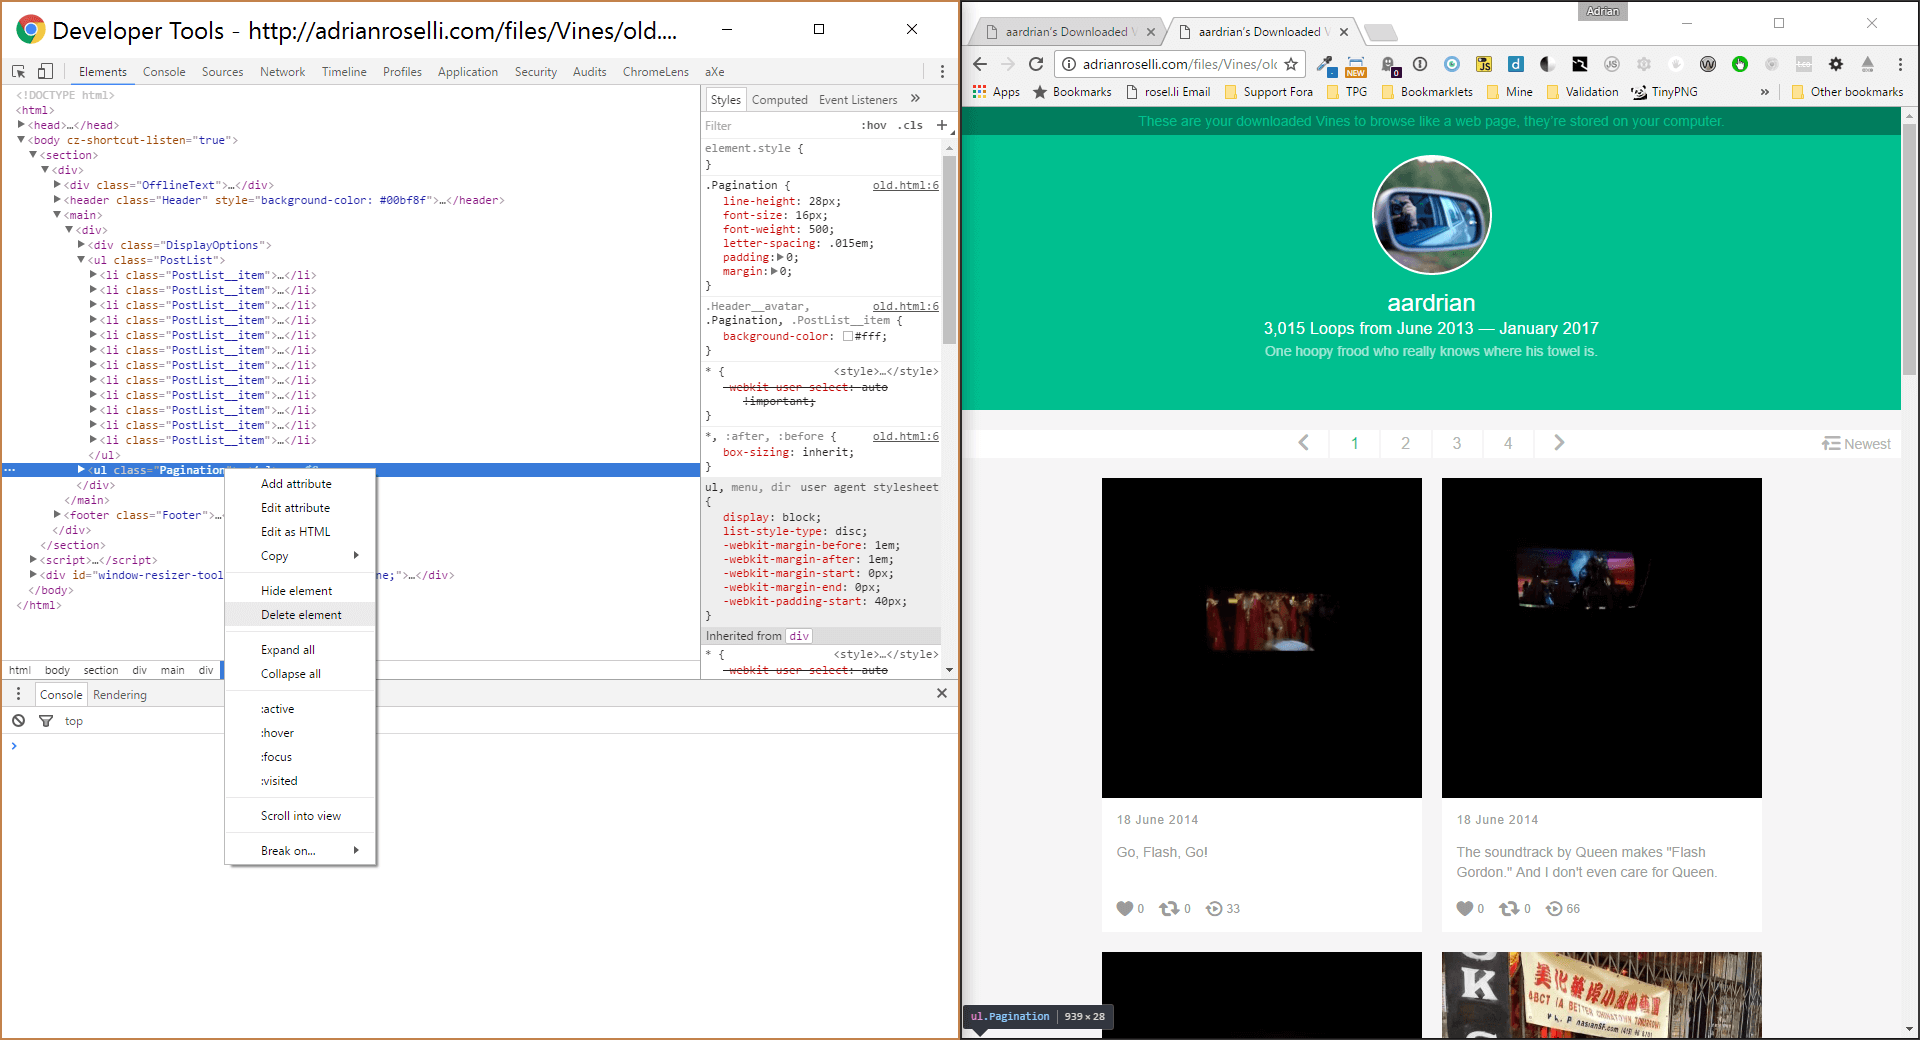Collapse the body element node
This screenshot has width=1920, height=1040.
(x=21, y=140)
